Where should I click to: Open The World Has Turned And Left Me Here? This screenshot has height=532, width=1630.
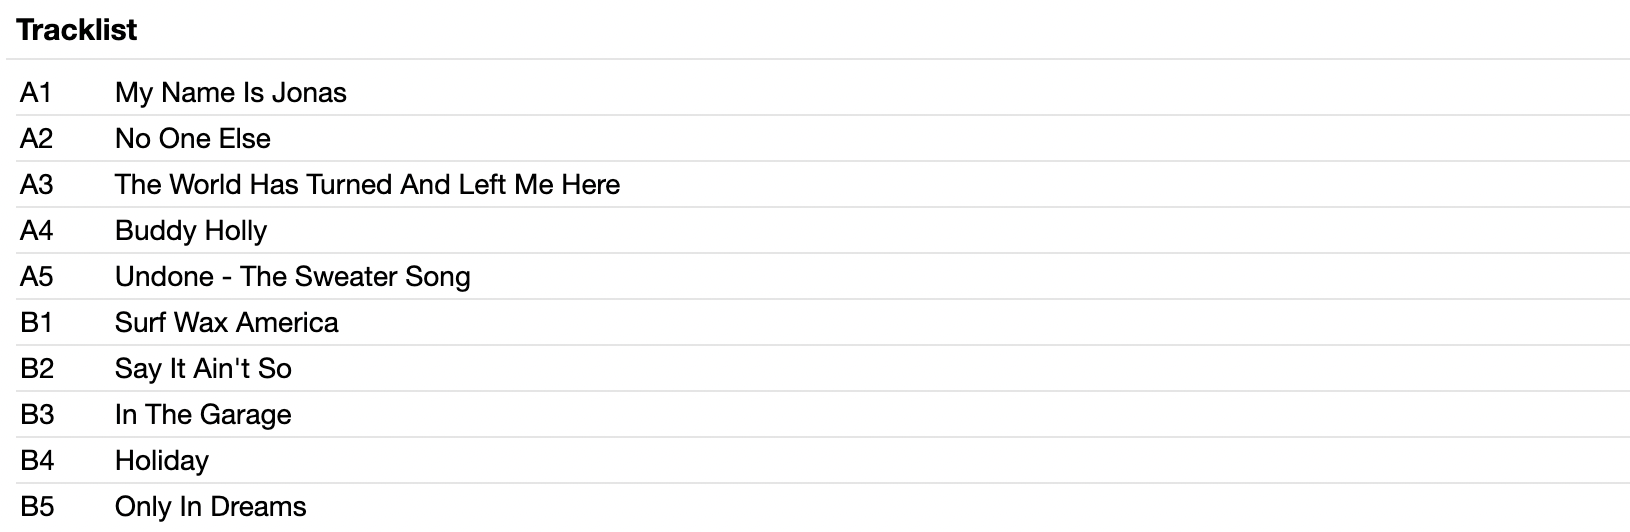[x=367, y=185]
